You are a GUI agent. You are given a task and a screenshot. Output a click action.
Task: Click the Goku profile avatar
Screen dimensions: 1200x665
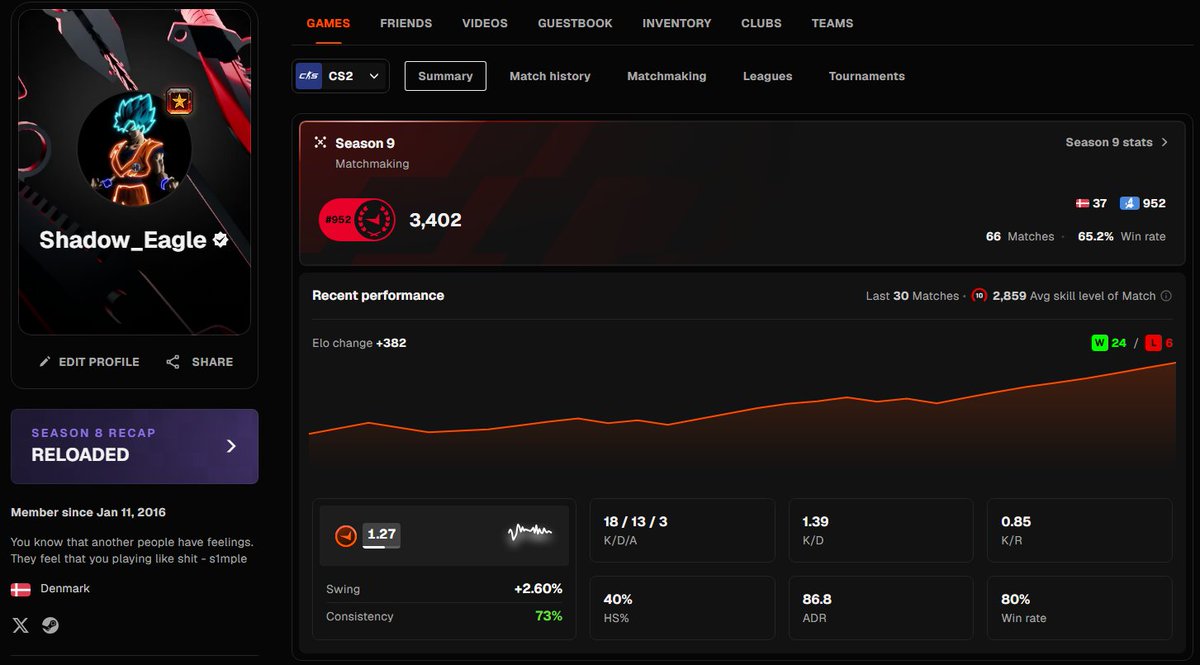click(134, 151)
